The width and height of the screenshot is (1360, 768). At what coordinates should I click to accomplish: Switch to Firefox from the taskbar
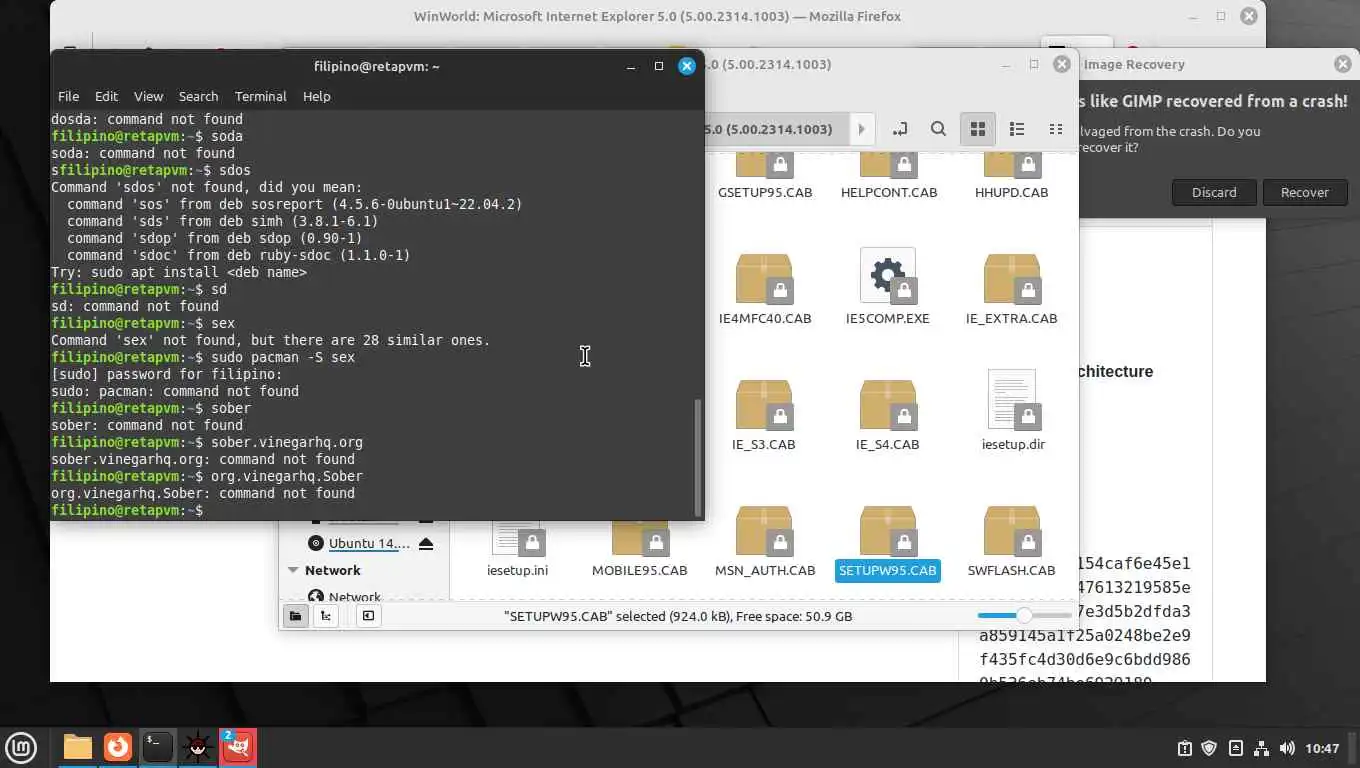118,747
